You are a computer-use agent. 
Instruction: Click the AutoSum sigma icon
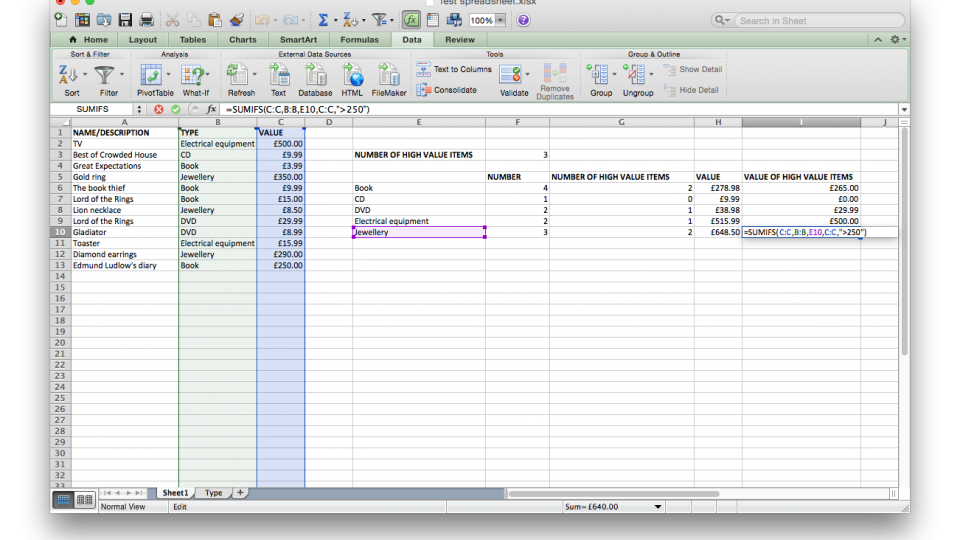point(323,20)
